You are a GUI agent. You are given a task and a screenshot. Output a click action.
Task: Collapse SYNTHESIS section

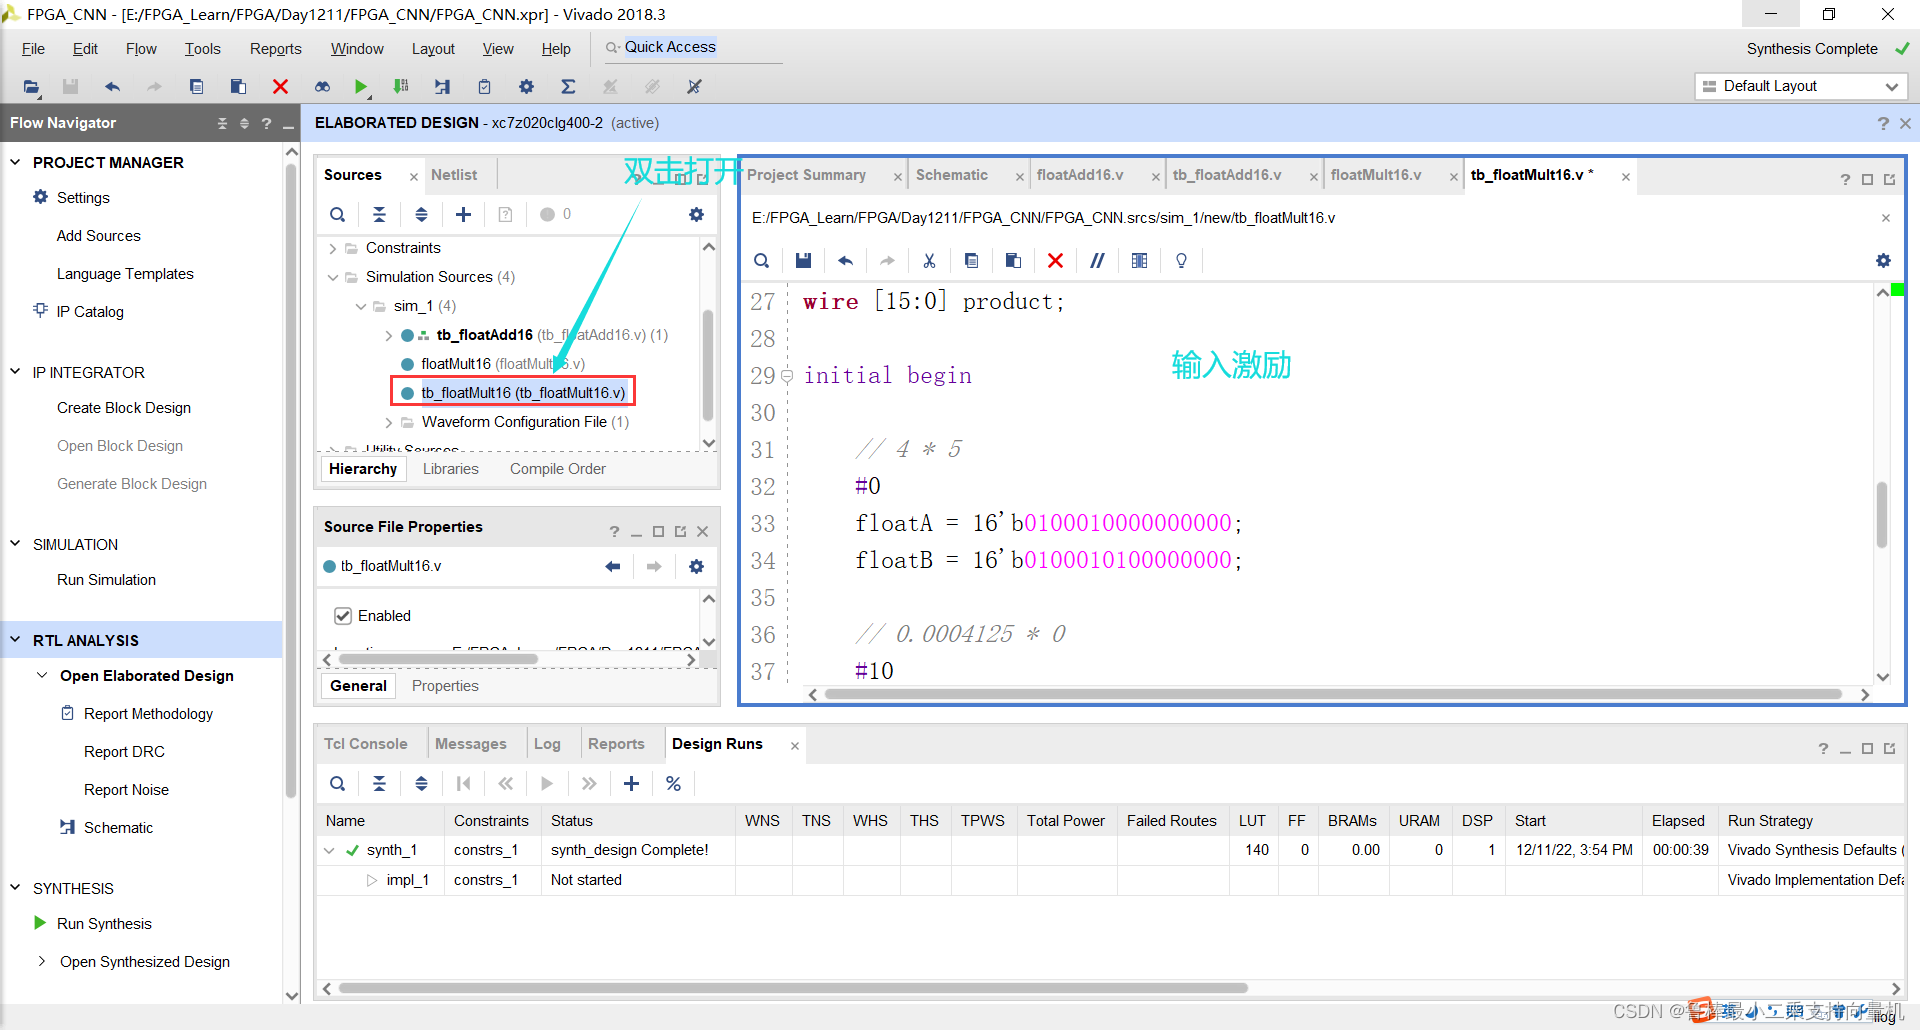15,888
